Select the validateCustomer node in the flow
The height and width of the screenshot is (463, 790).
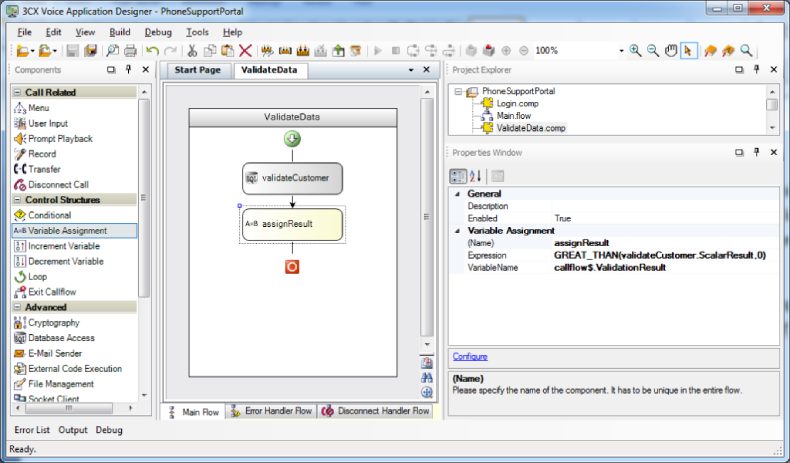pyautogui.click(x=292, y=178)
